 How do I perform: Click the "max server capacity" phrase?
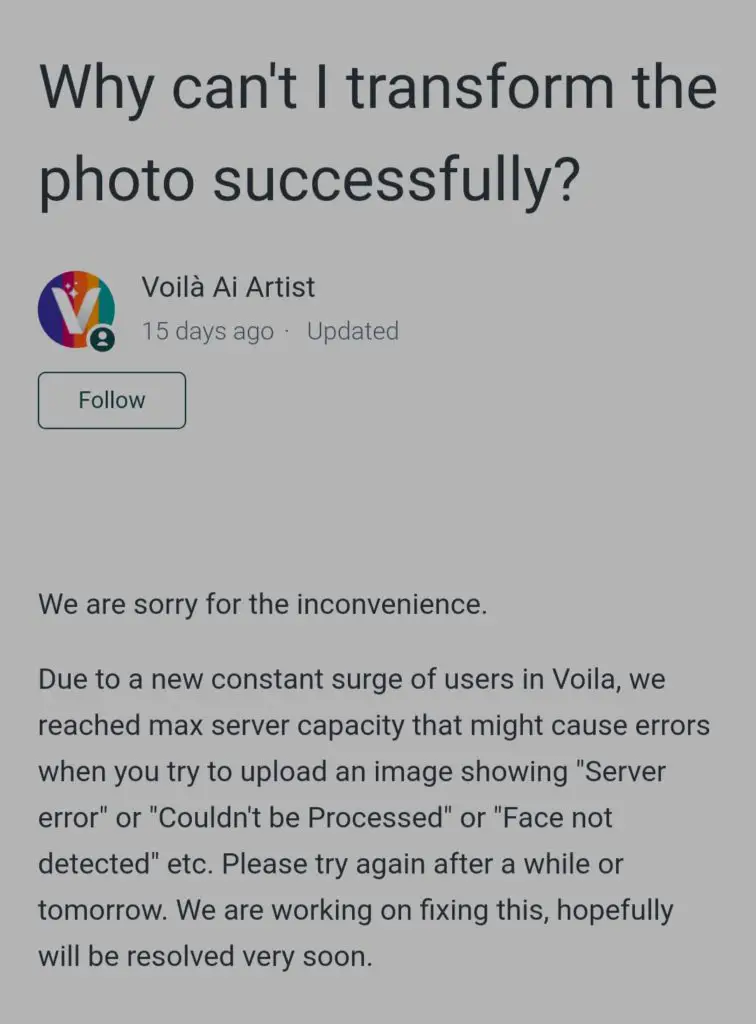click(277, 726)
